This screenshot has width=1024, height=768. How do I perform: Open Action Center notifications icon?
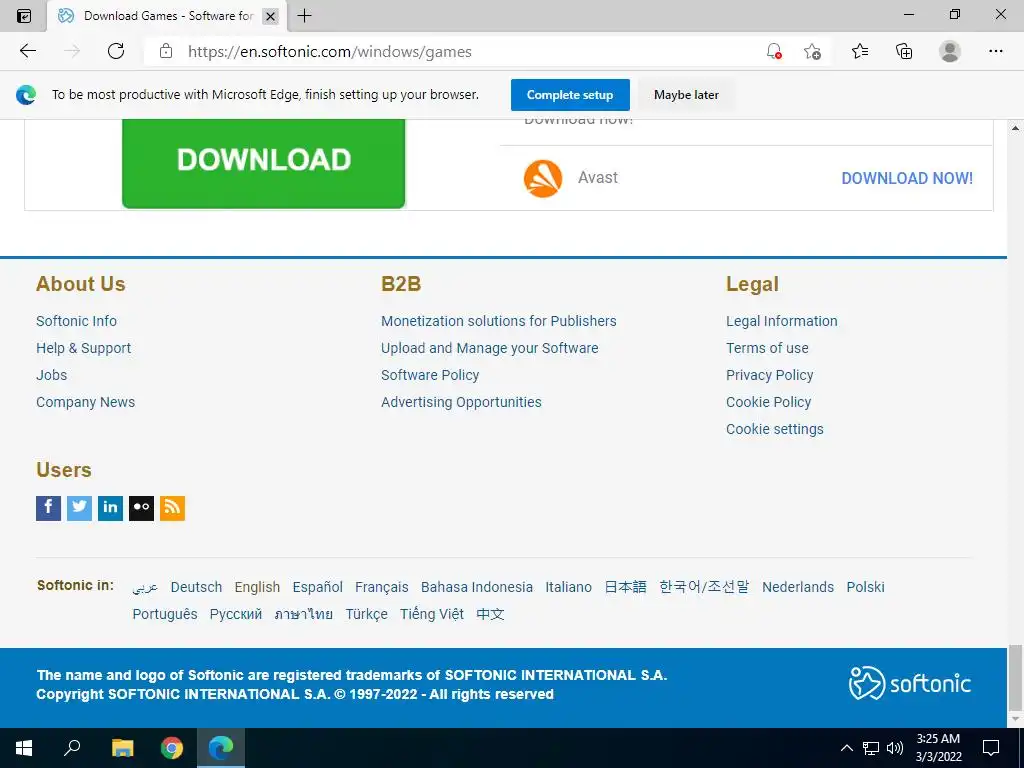tap(991, 748)
